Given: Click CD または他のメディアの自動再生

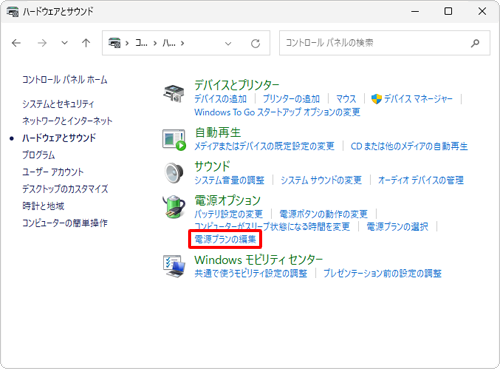Looking at the screenshot, I should coord(409,146).
